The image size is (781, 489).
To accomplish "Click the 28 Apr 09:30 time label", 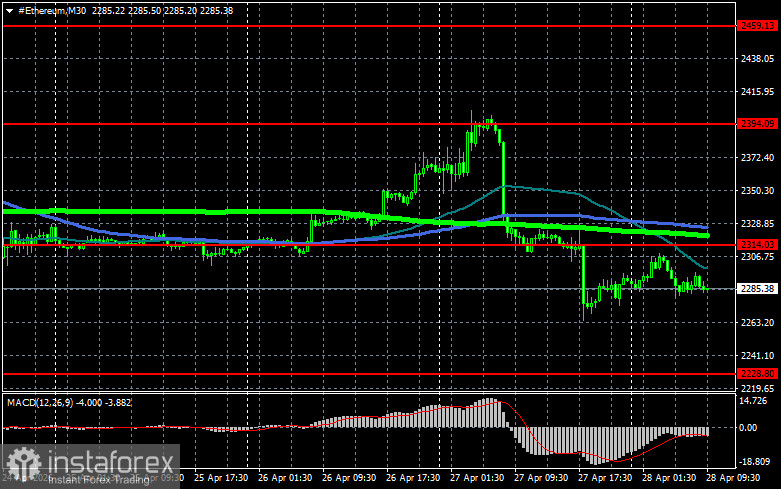I will pyautogui.click(x=733, y=478).
